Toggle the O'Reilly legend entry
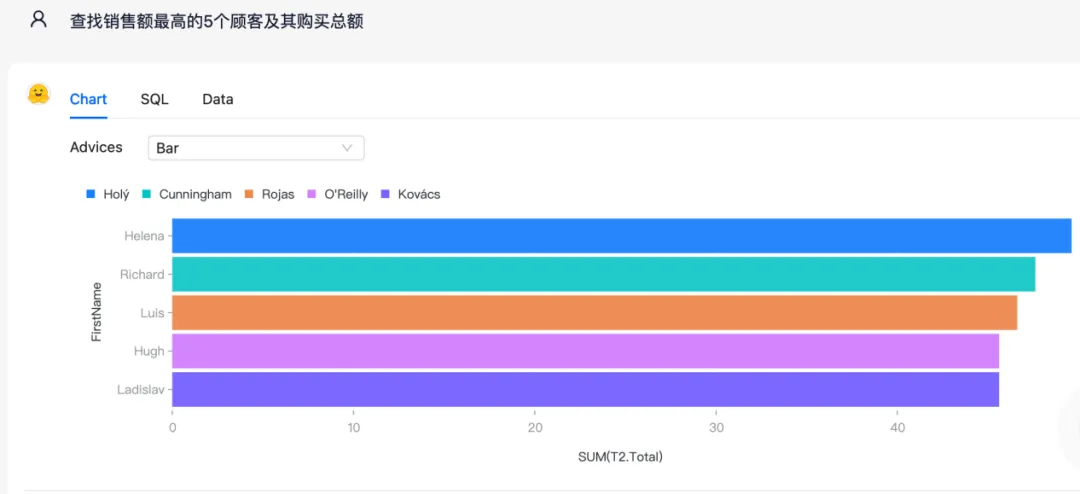 tap(337, 194)
